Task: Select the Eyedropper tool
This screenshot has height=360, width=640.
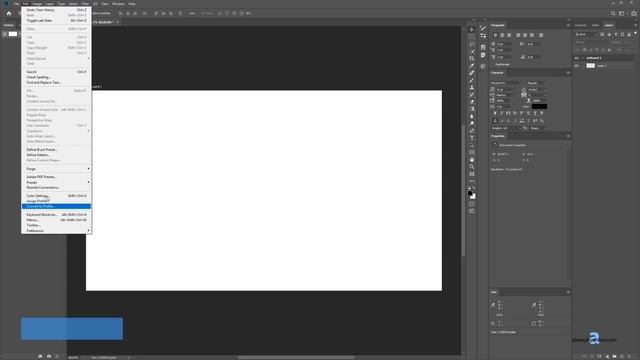Action: tap(471, 66)
